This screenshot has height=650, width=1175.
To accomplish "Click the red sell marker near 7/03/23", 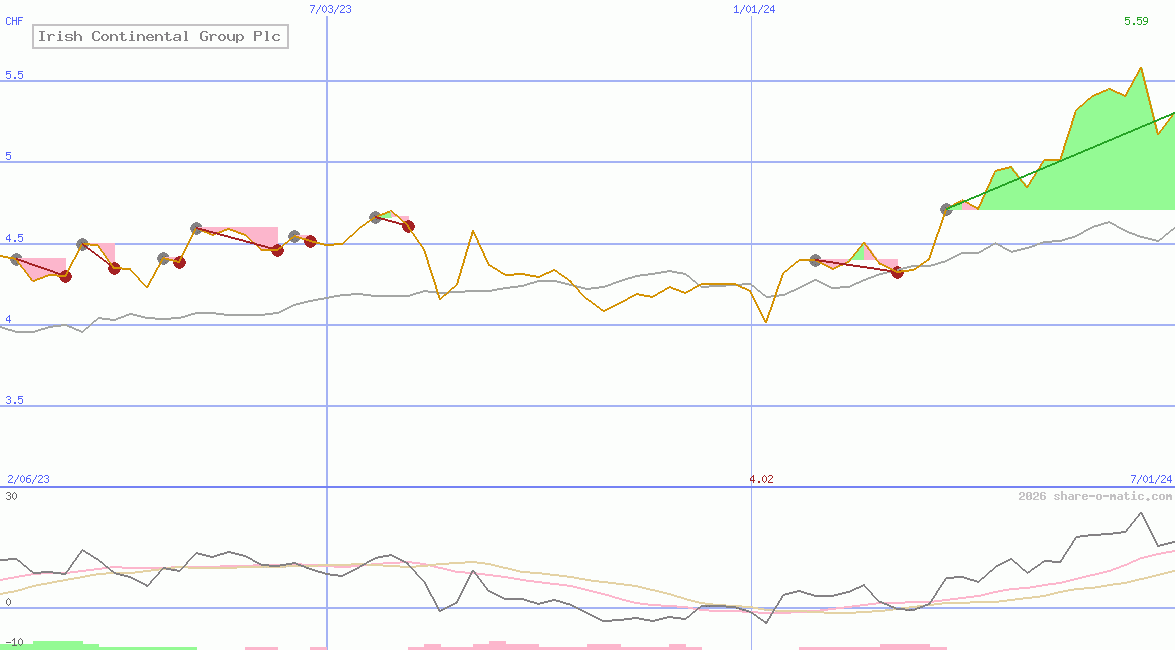I will [x=310, y=240].
